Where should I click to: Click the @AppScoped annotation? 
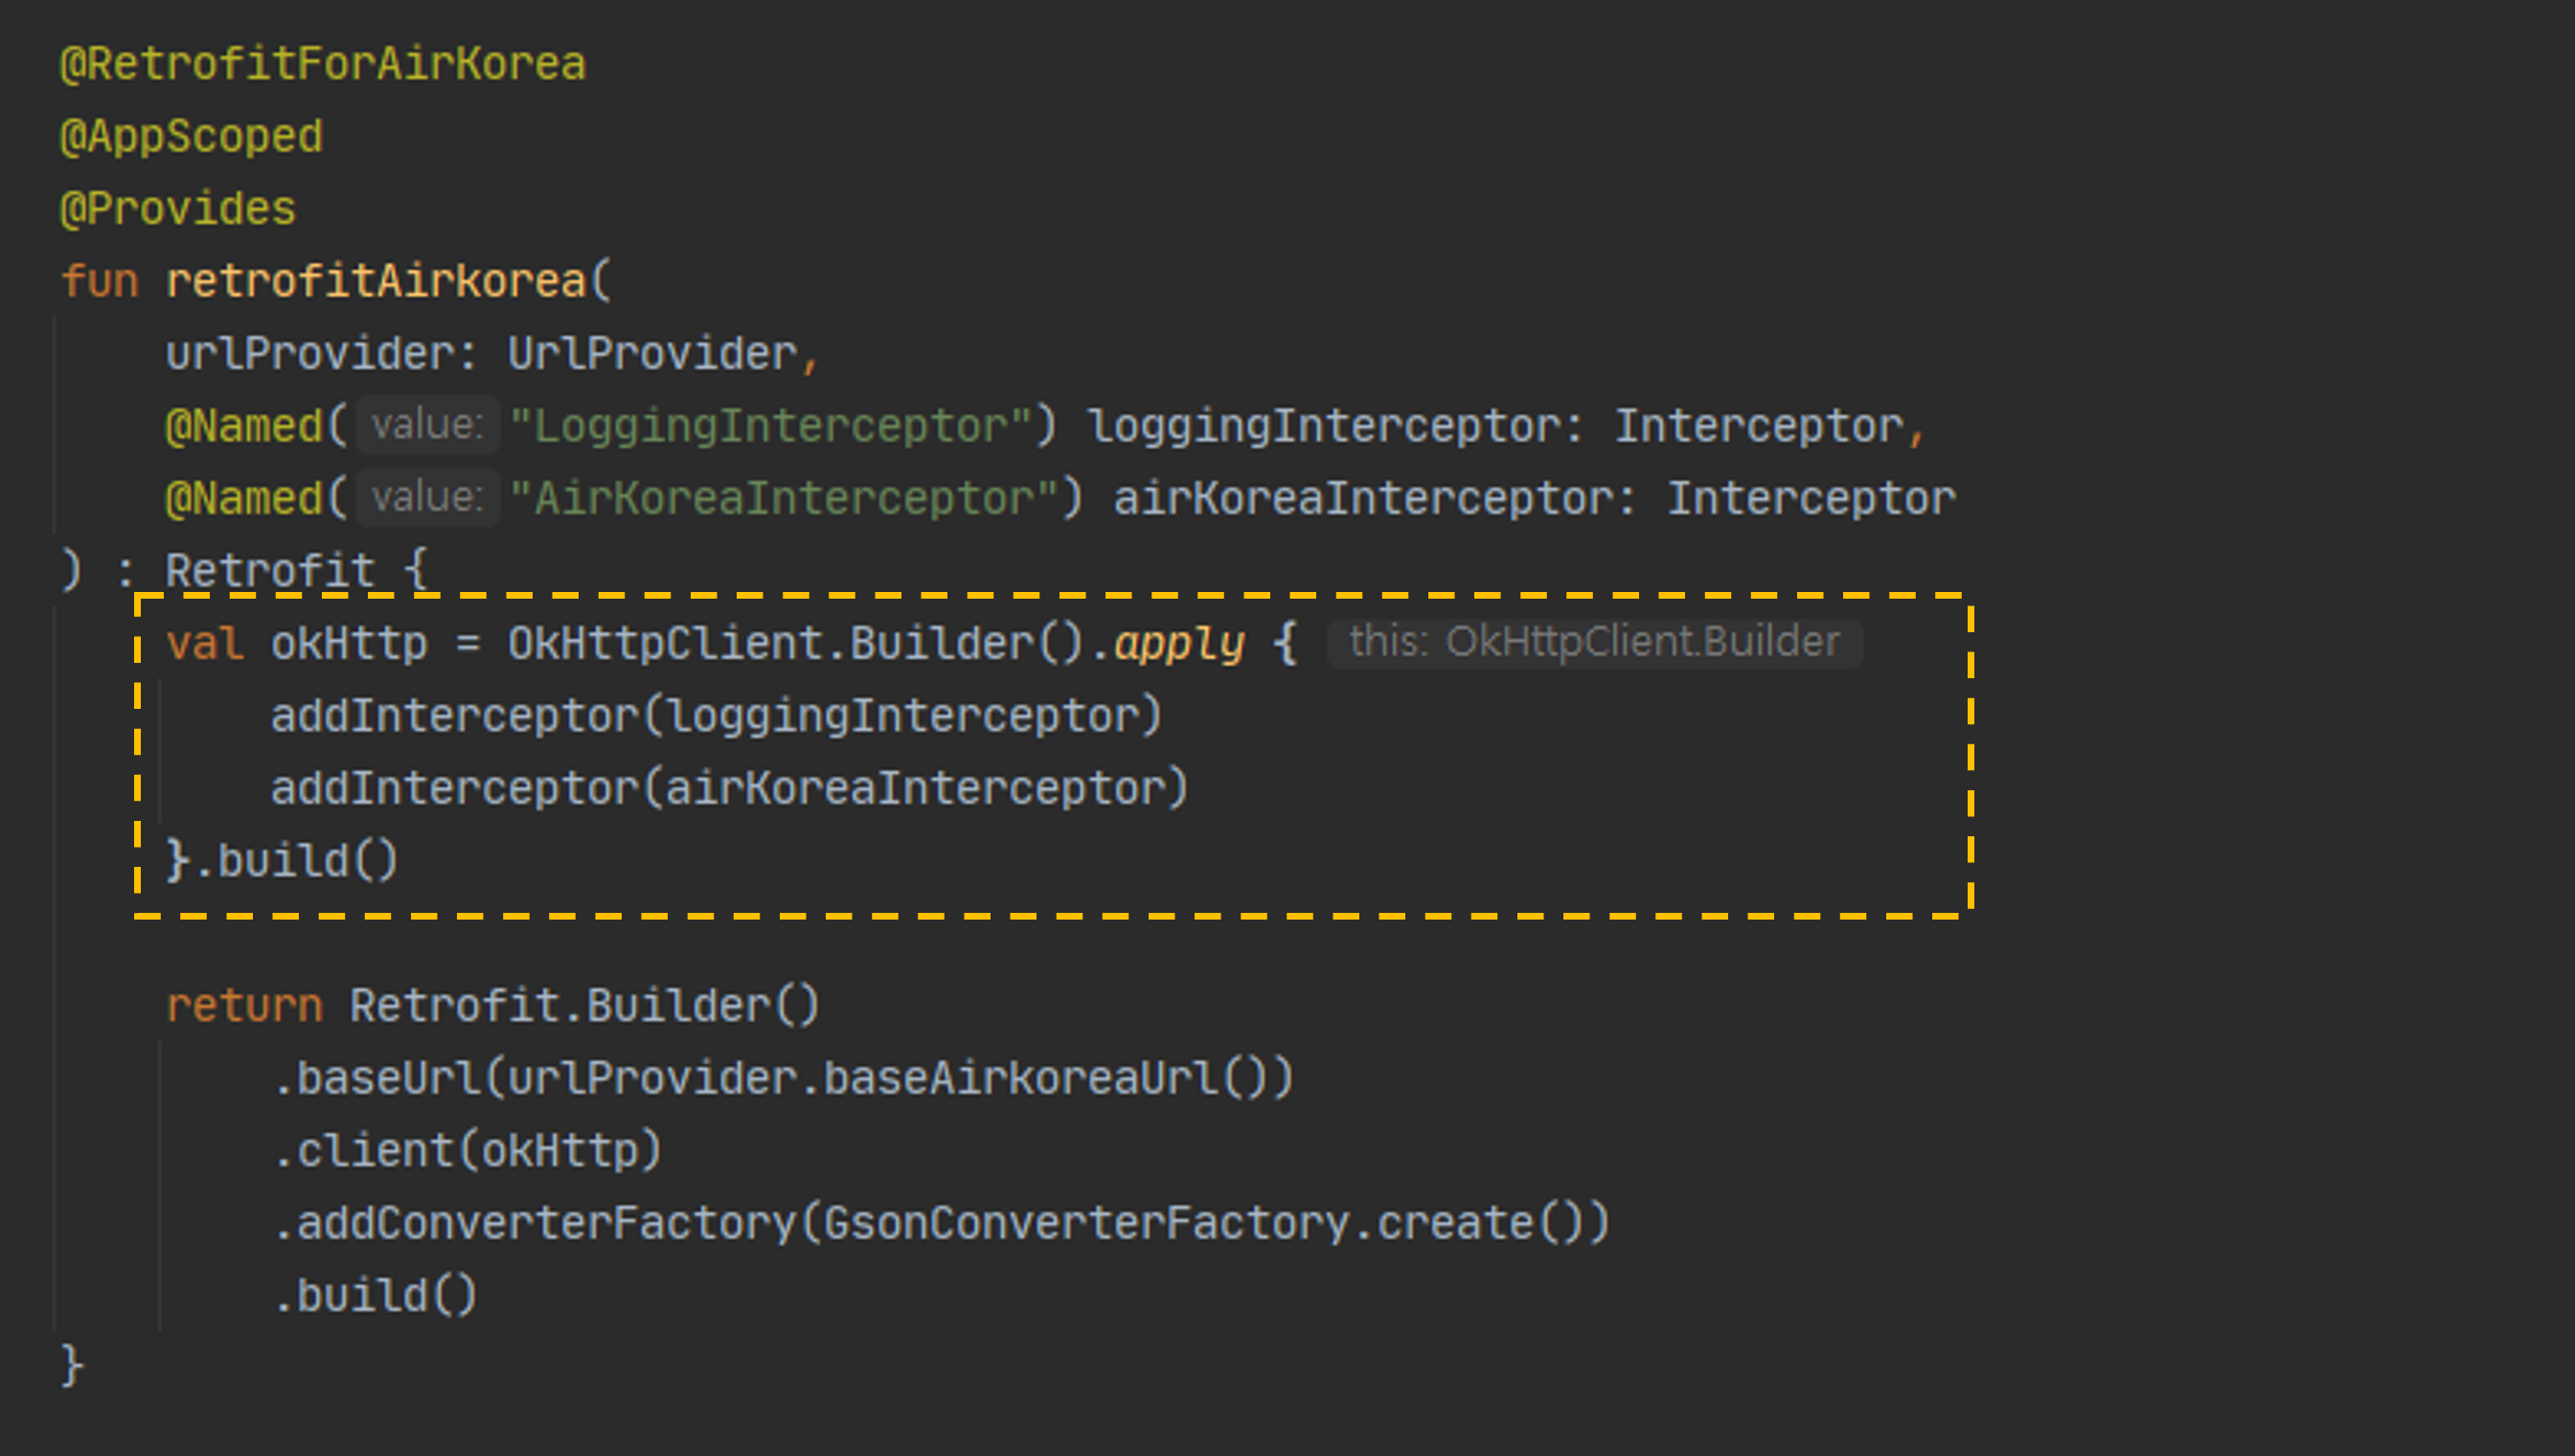191,137
